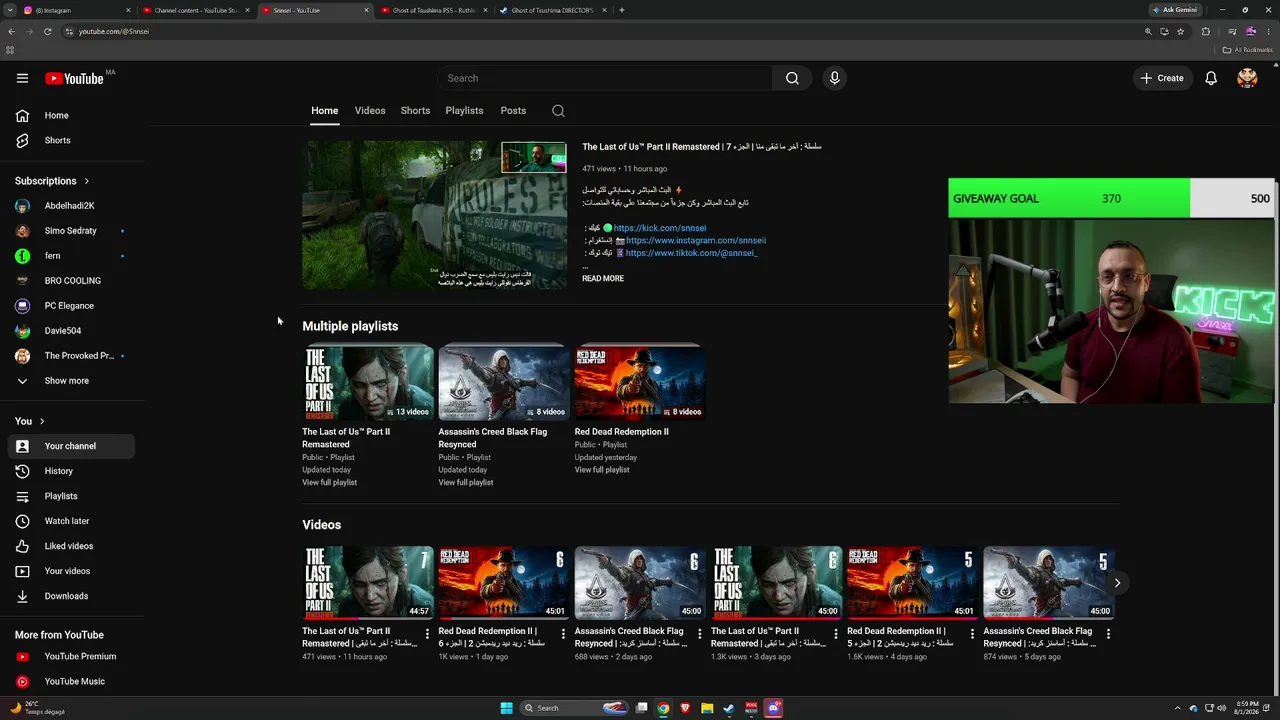Click the Ask Gemini button
The height and width of the screenshot is (720, 1280).
[x=1175, y=10]
